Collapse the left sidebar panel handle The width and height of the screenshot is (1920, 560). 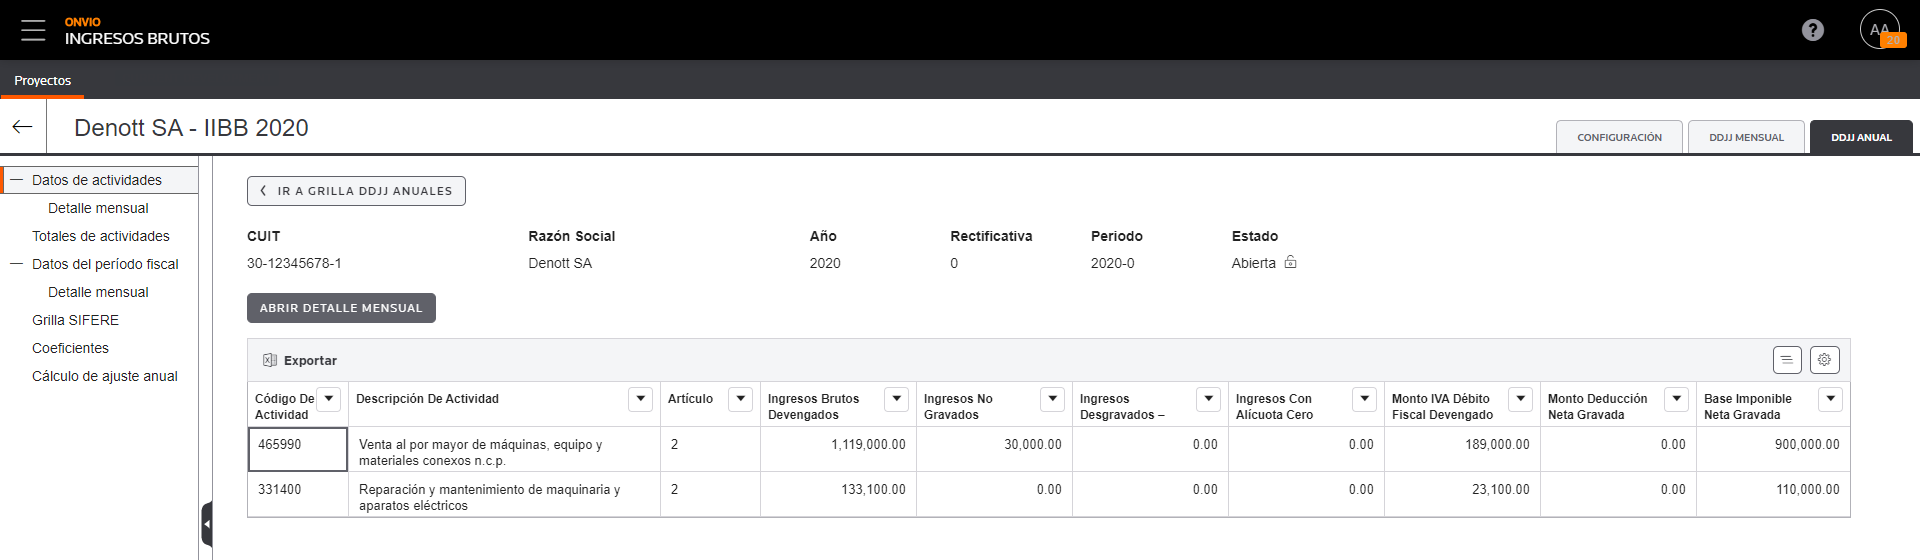(x=207, y=524)
